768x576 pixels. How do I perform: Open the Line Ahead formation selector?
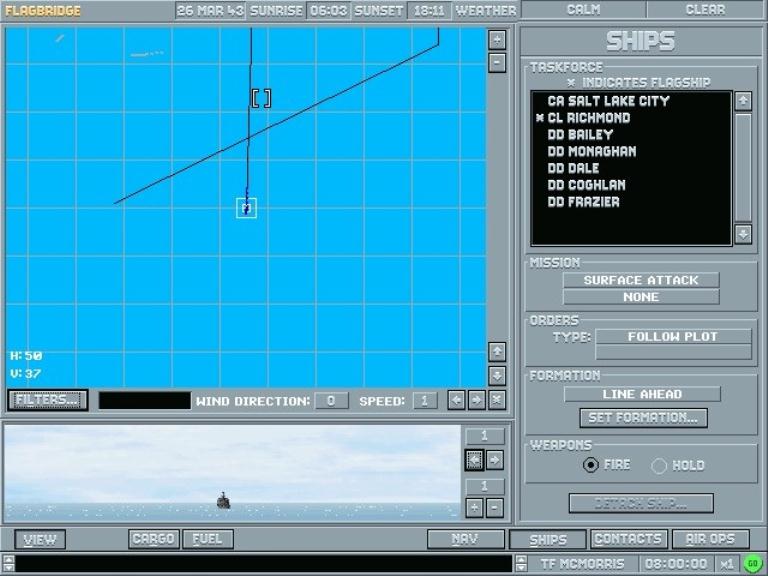point(641,394)
